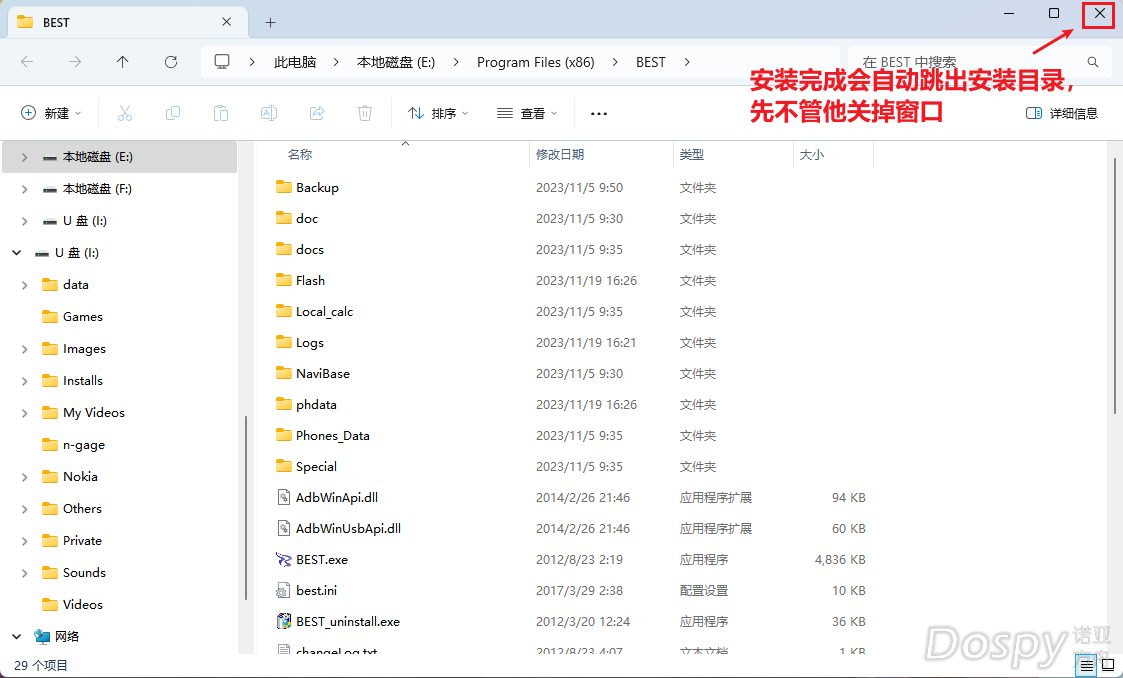Open the 查看 view dropdown
Screen dimensions: 1123x678
point(527,113)
